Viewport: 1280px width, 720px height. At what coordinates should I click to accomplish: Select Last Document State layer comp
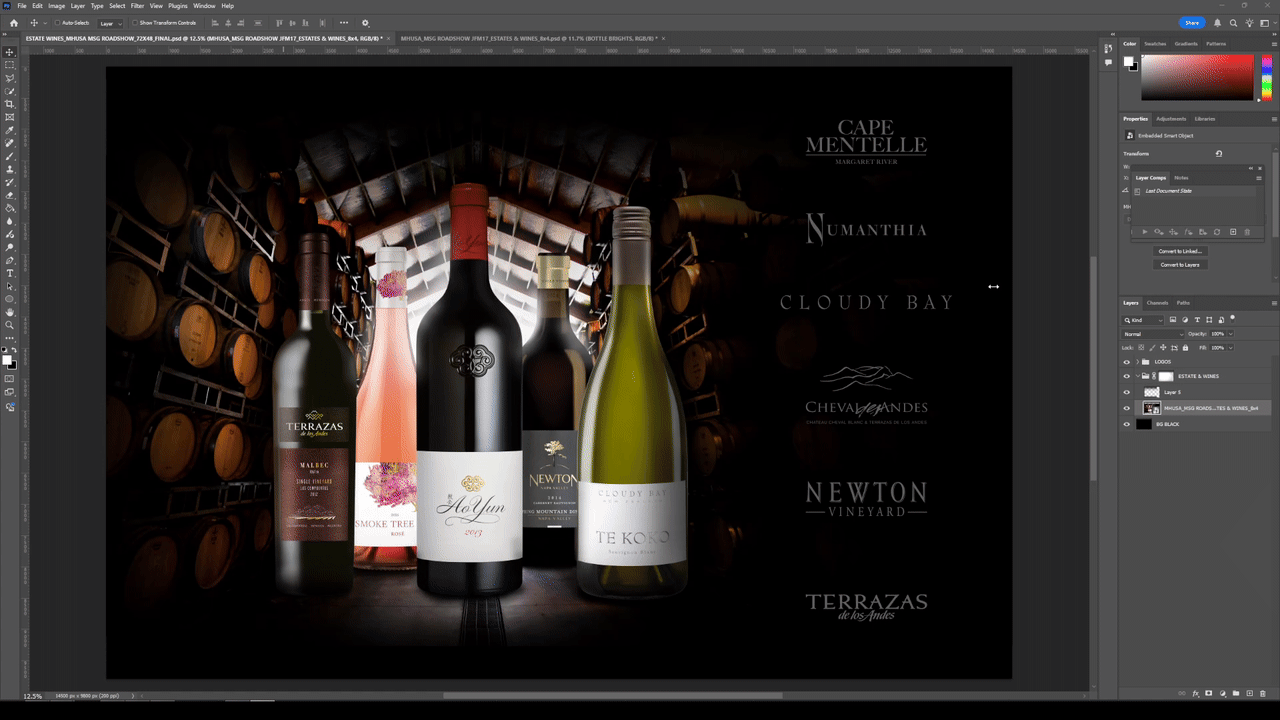(x=1169, y=190)
